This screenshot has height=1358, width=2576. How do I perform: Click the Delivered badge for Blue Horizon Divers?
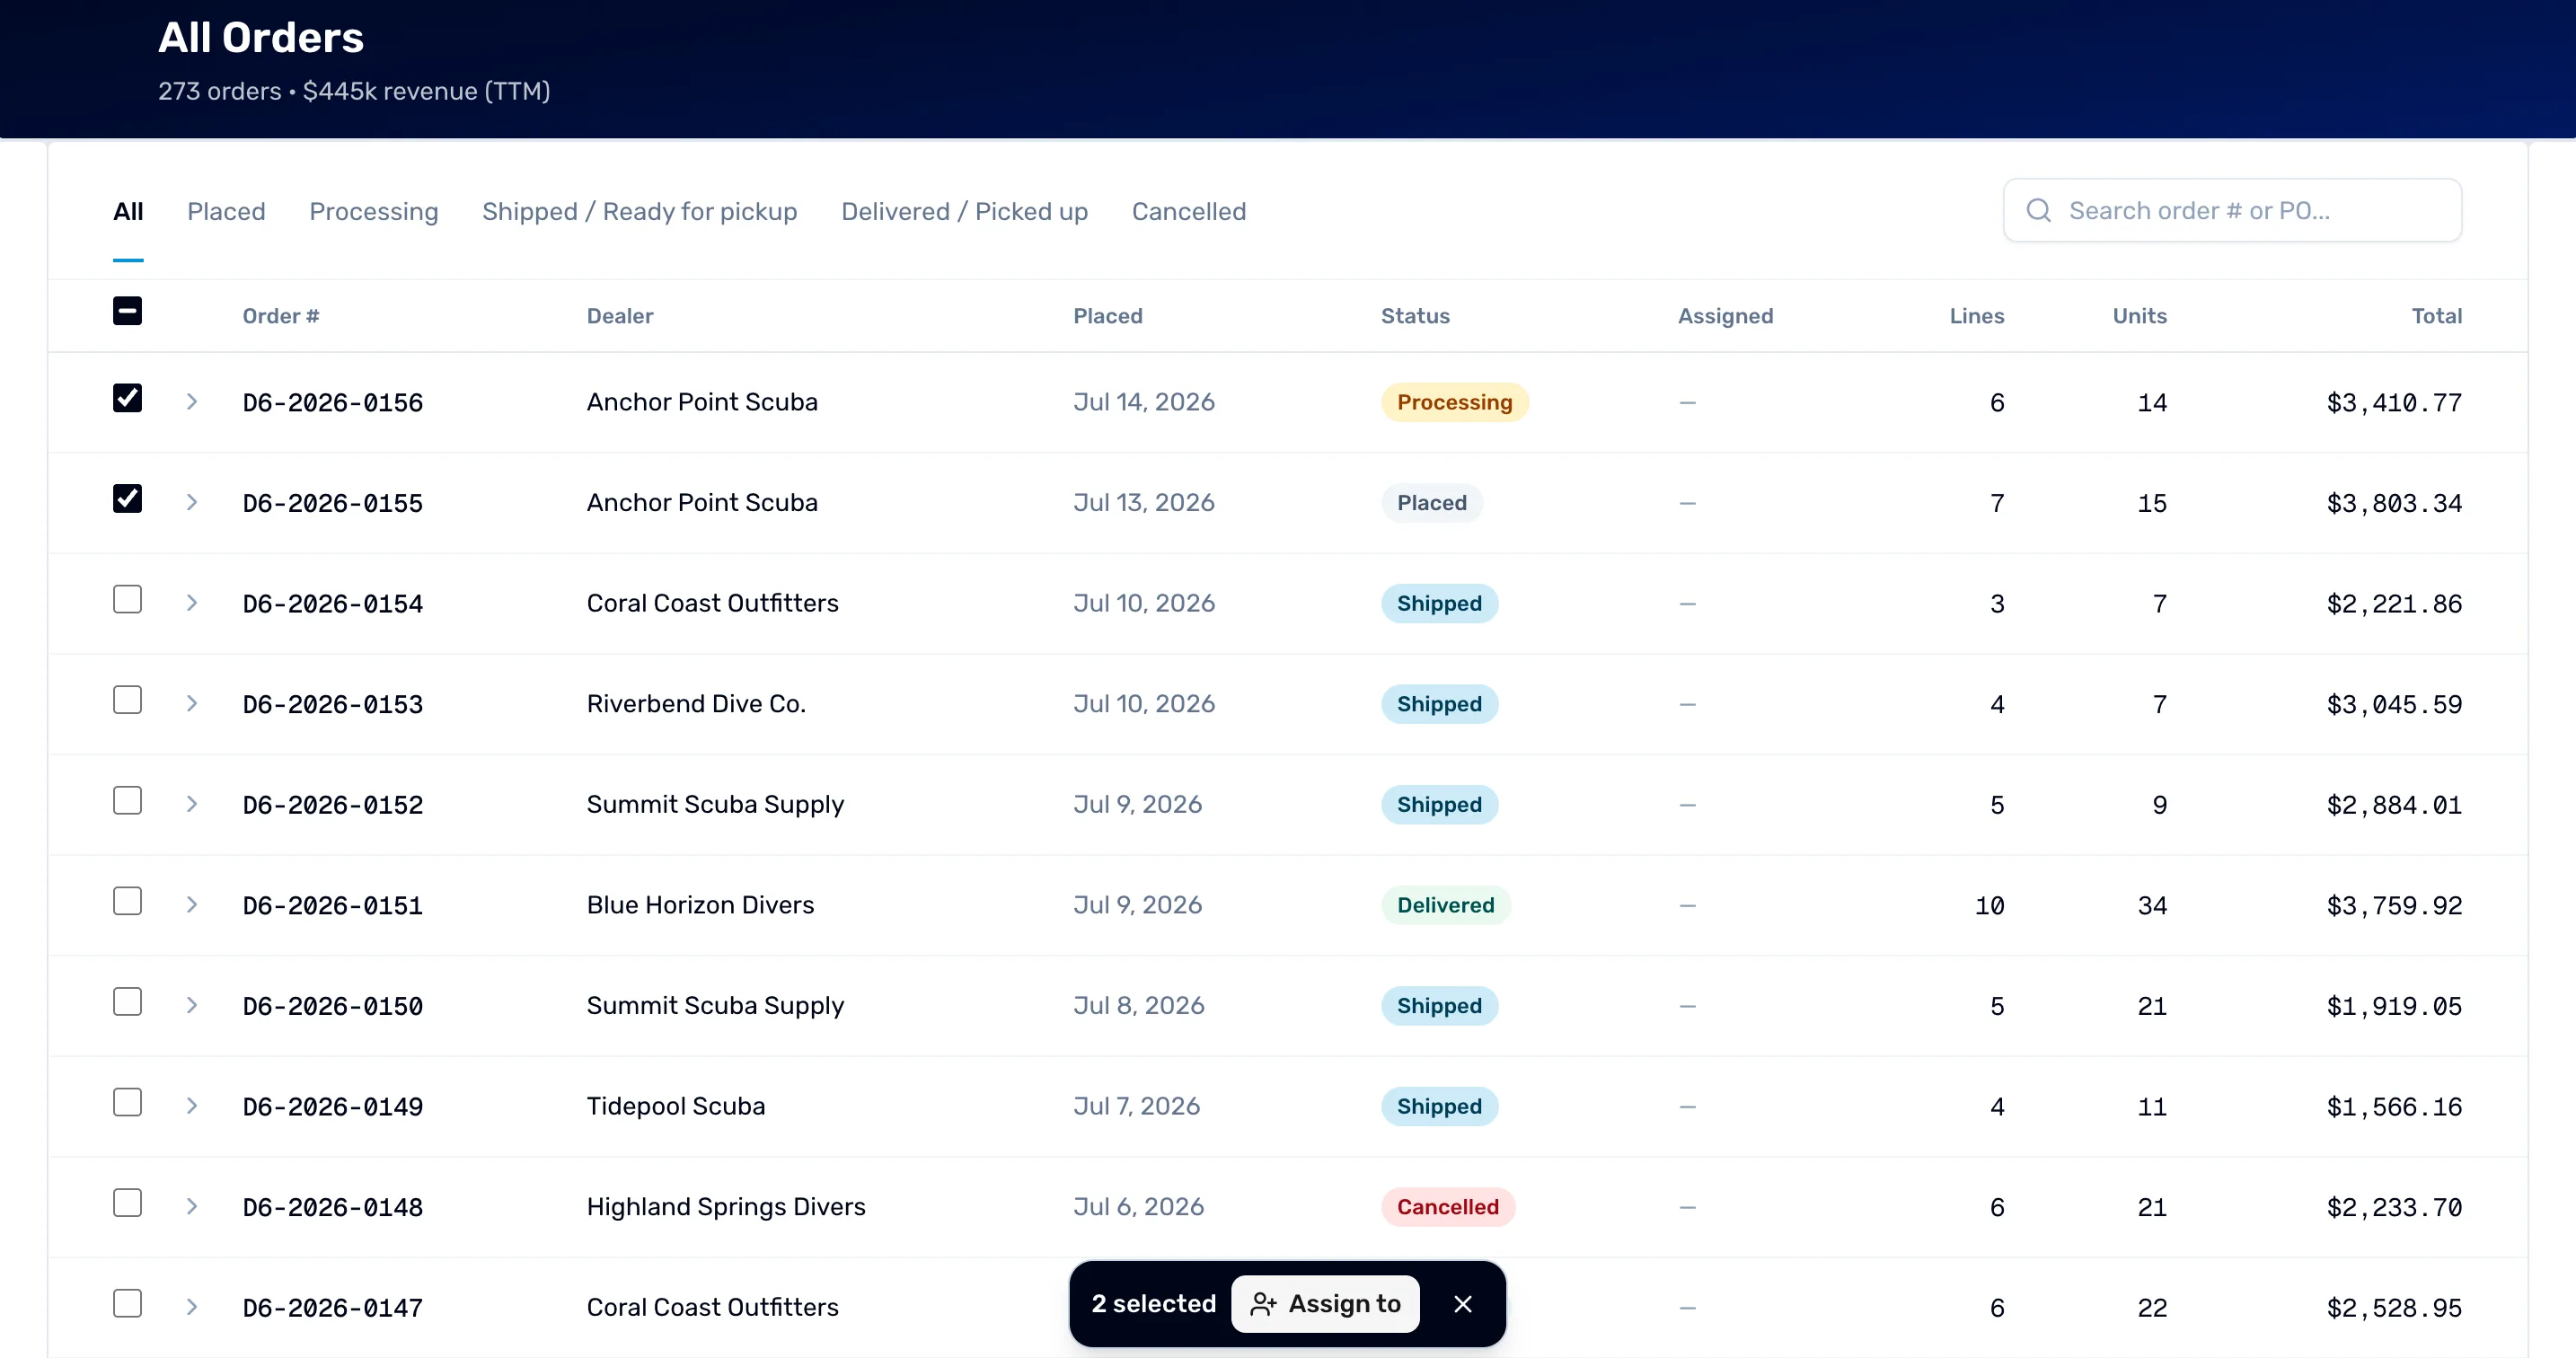click(x=1446, y=905)
